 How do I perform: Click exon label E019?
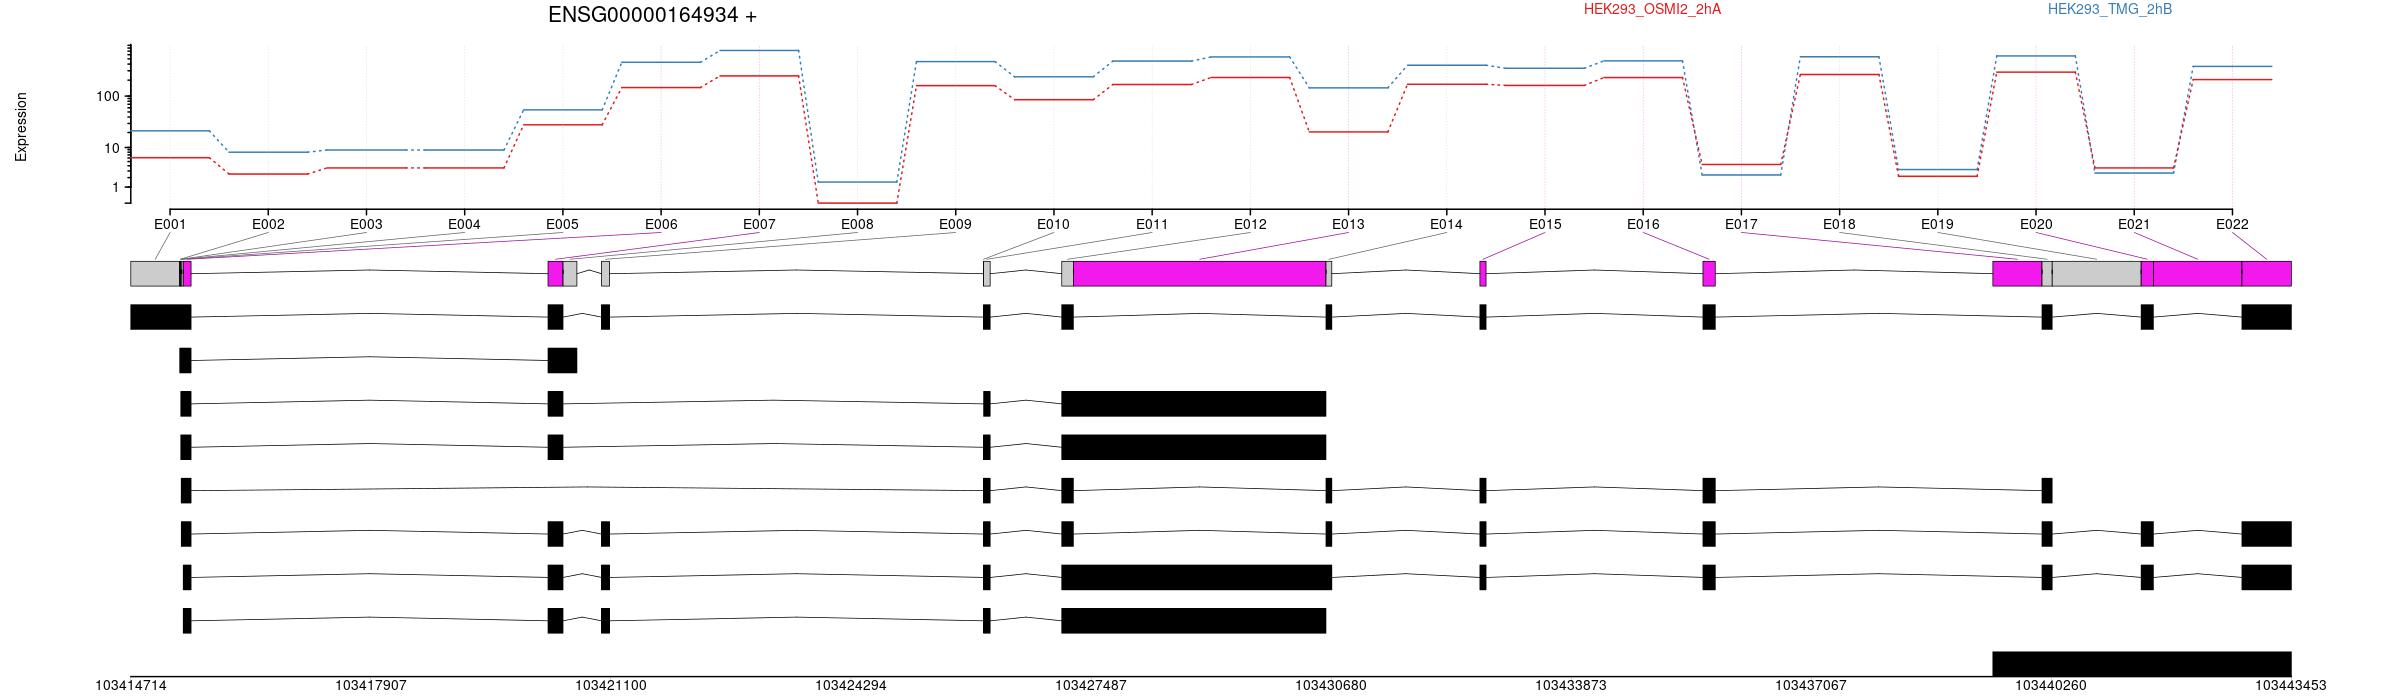(x=1937, y=224)
